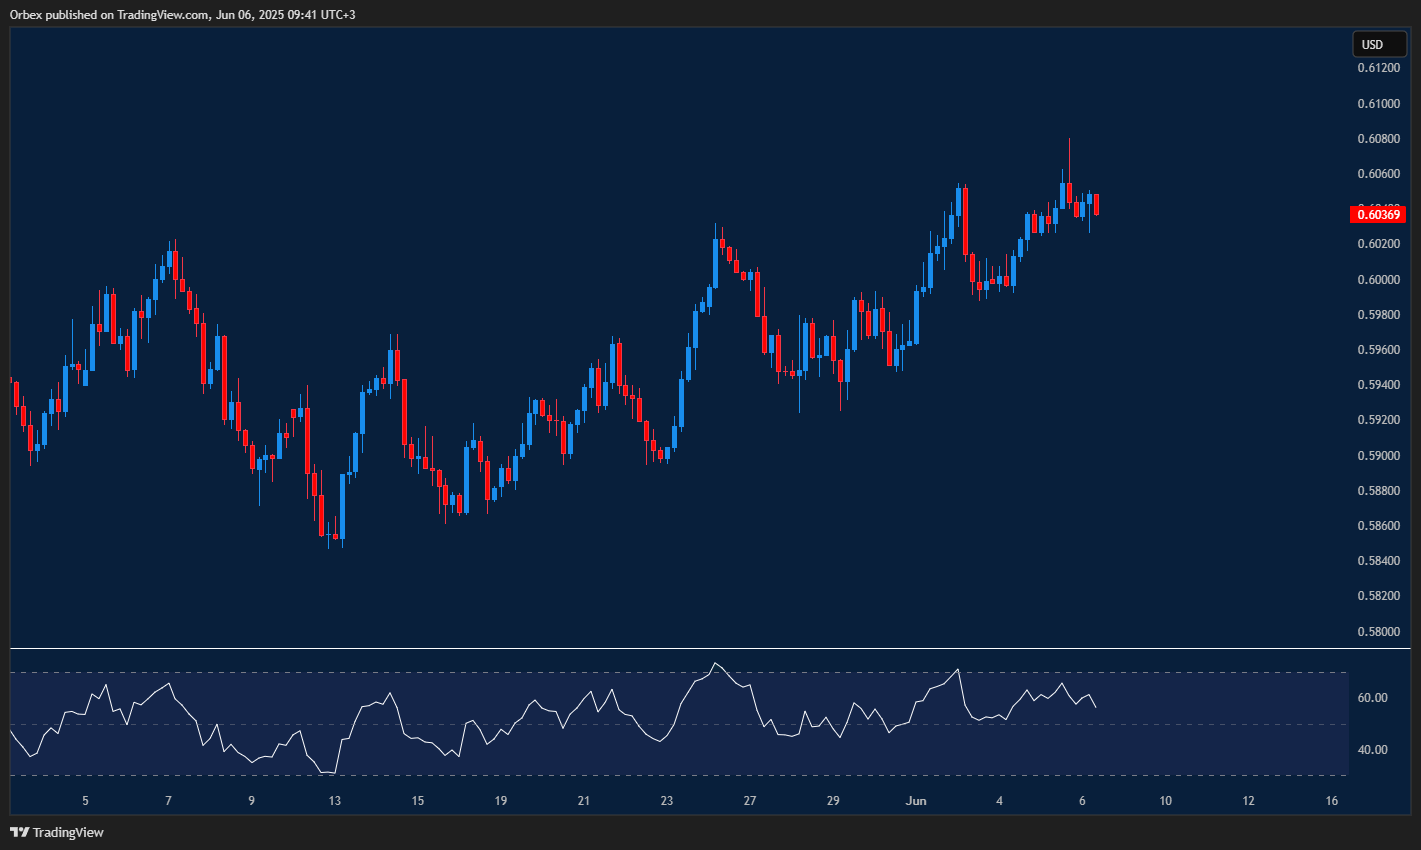The width and height of the screenshot is (1421, 850).
Task: Click the tallest wick near 0.60800
Action: (x=1069, y=155)
